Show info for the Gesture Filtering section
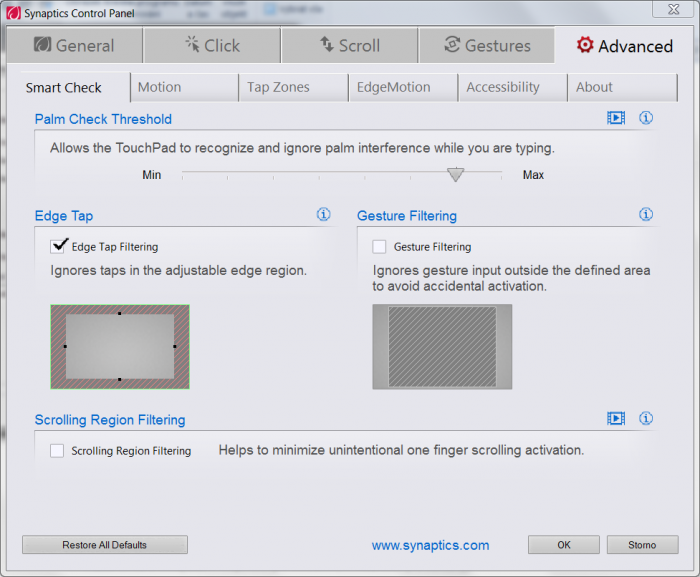The width and height of the screenshot is (700, 577). pyautogui.click(x=646, y=215)
